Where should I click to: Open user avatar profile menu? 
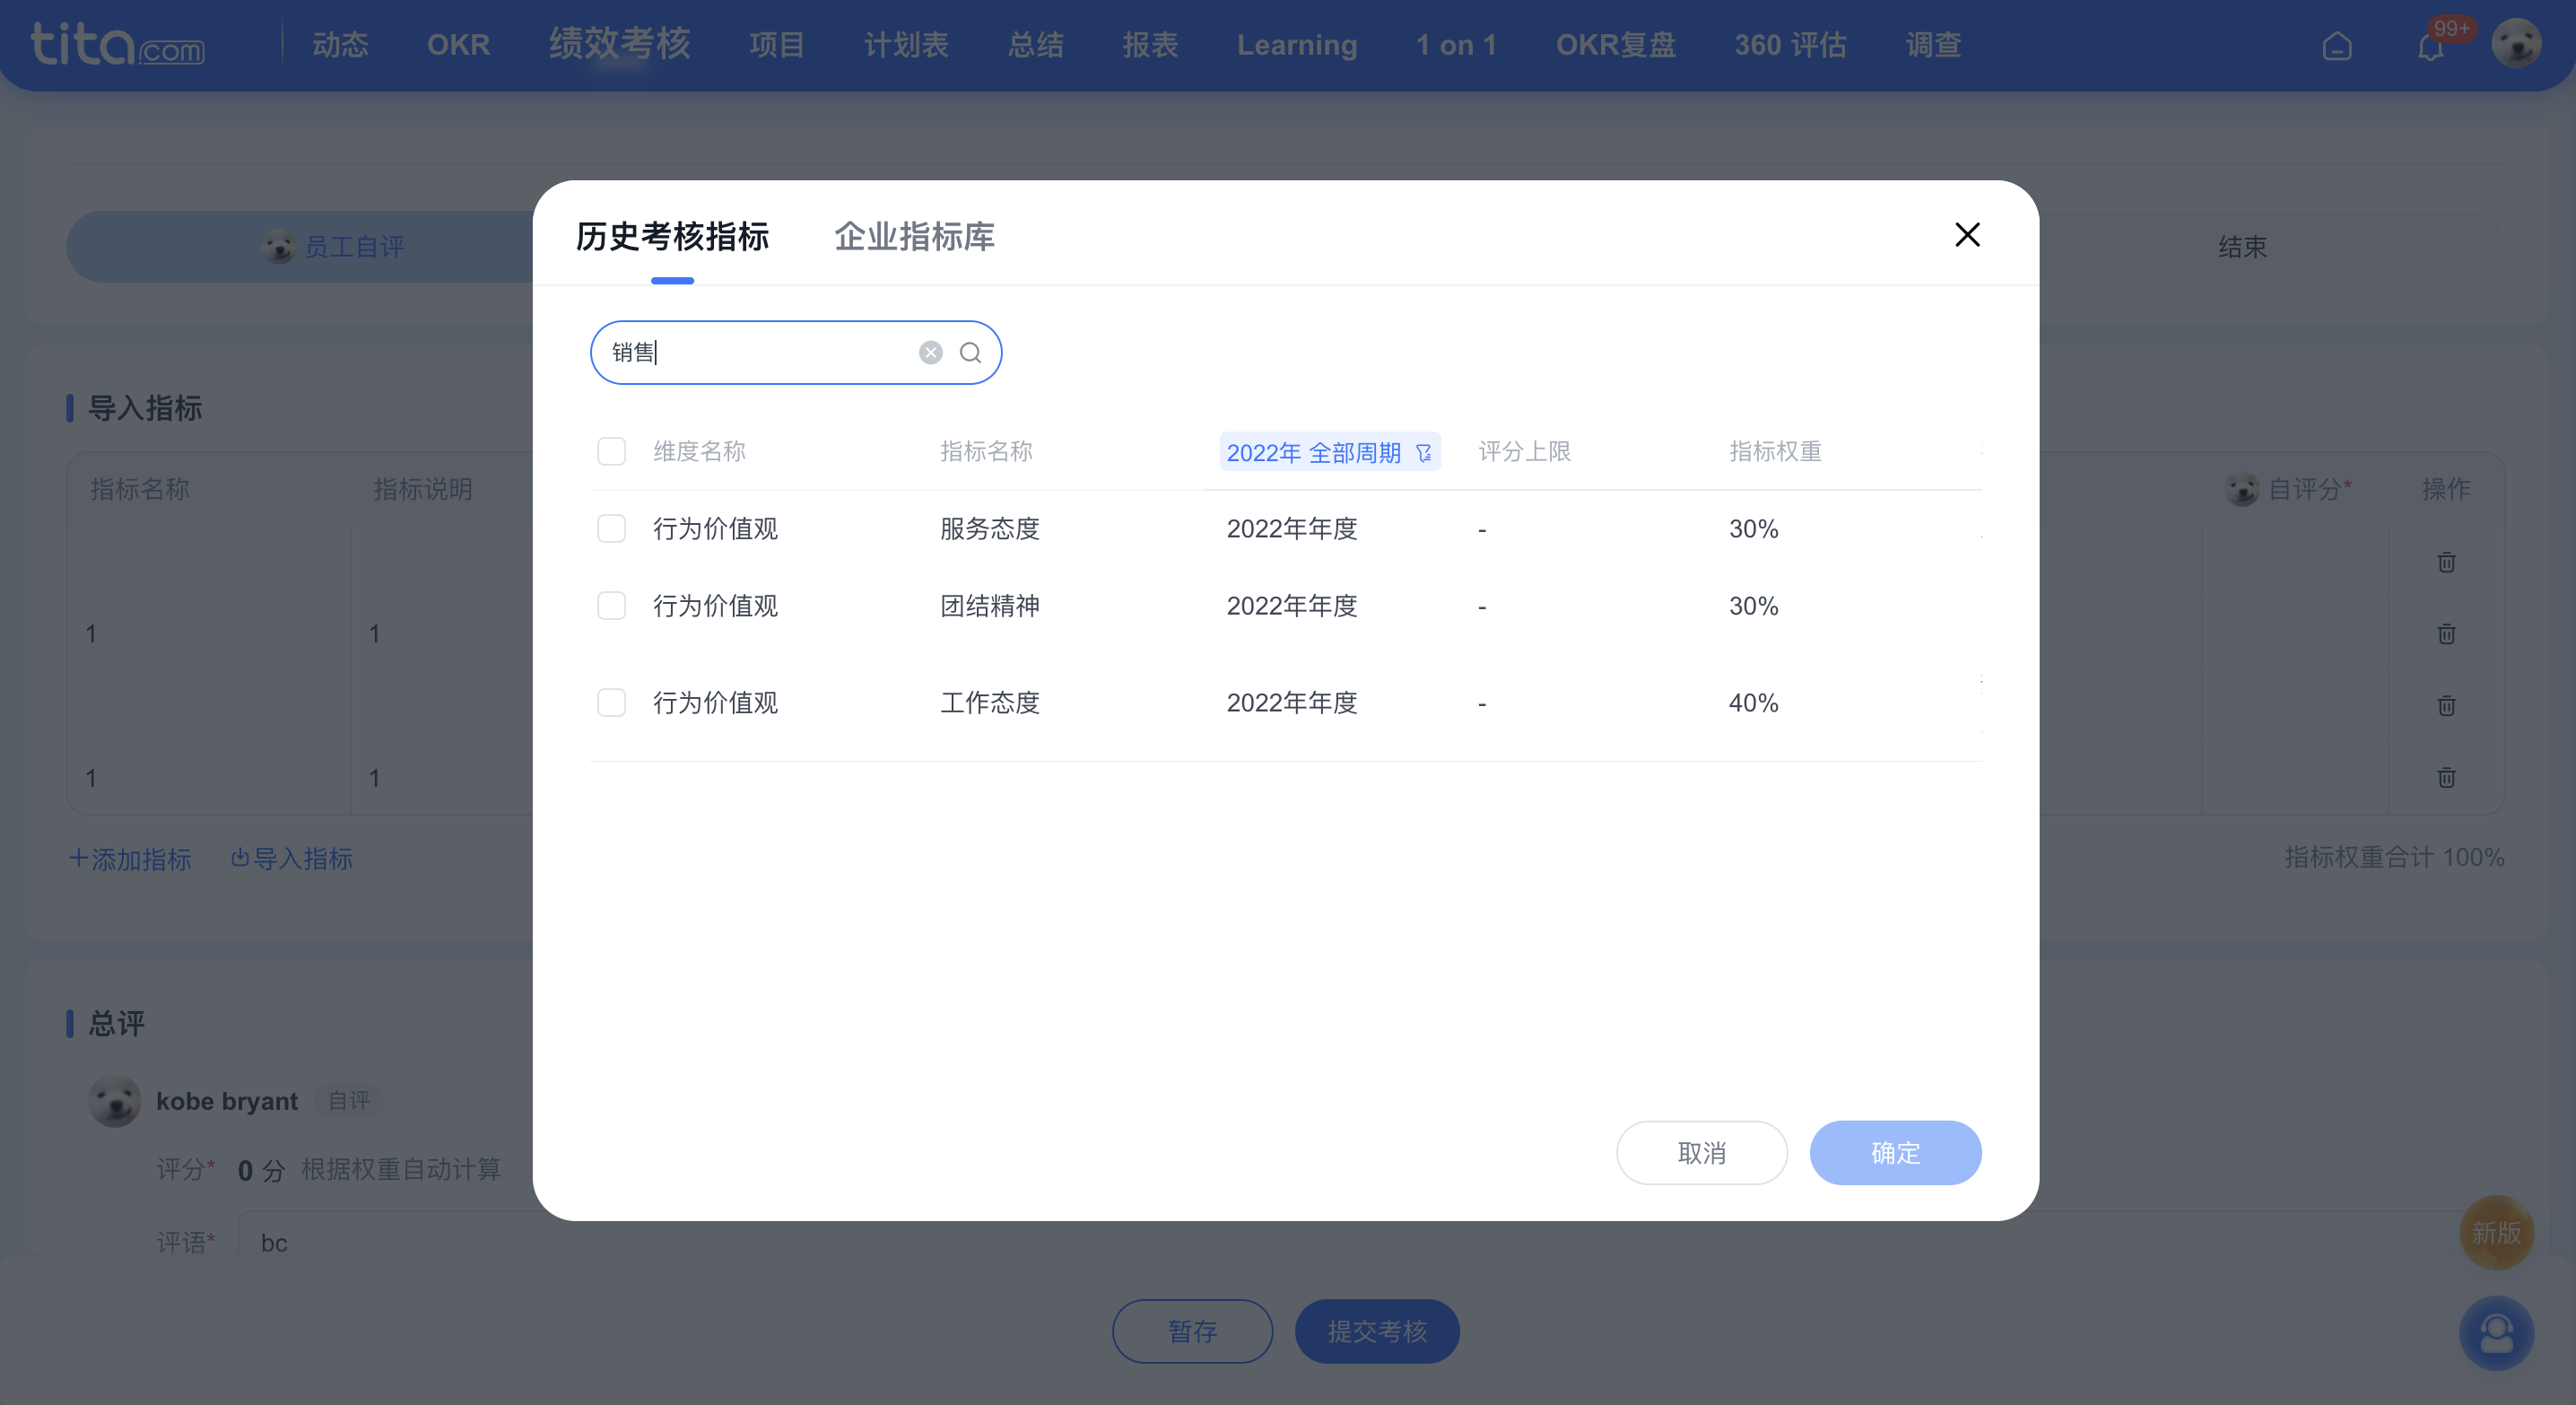(2516, 44)
